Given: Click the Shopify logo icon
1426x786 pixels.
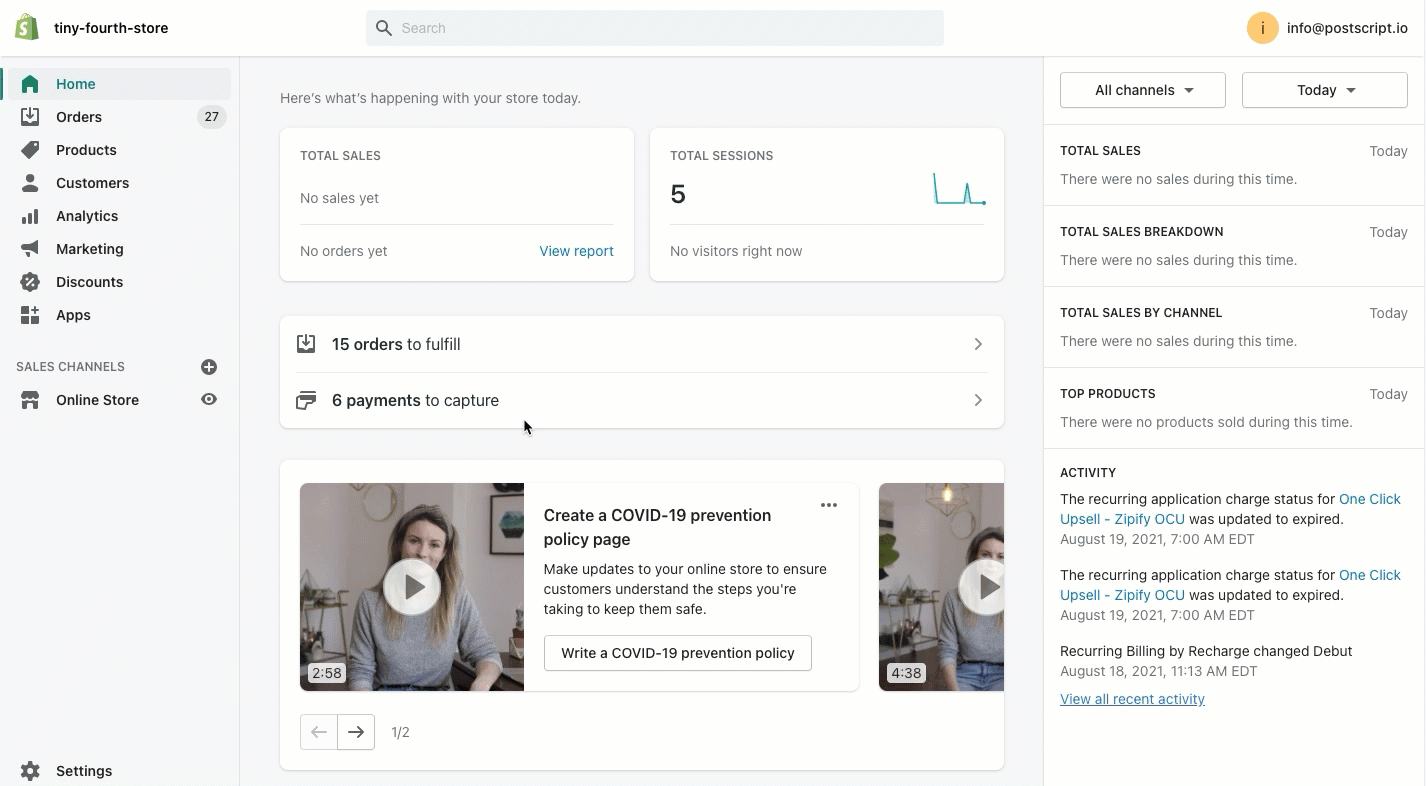Looking at the screenshot, I should pos(27,28).
